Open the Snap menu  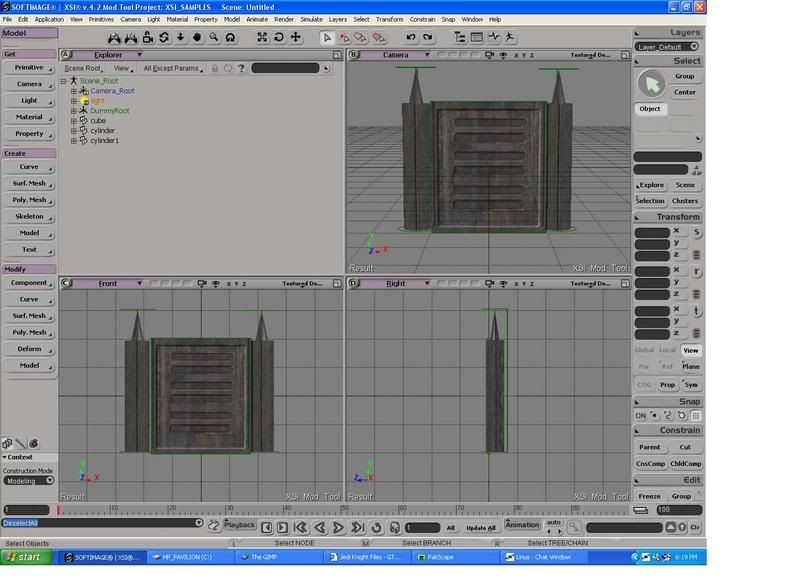click(448, 19)
